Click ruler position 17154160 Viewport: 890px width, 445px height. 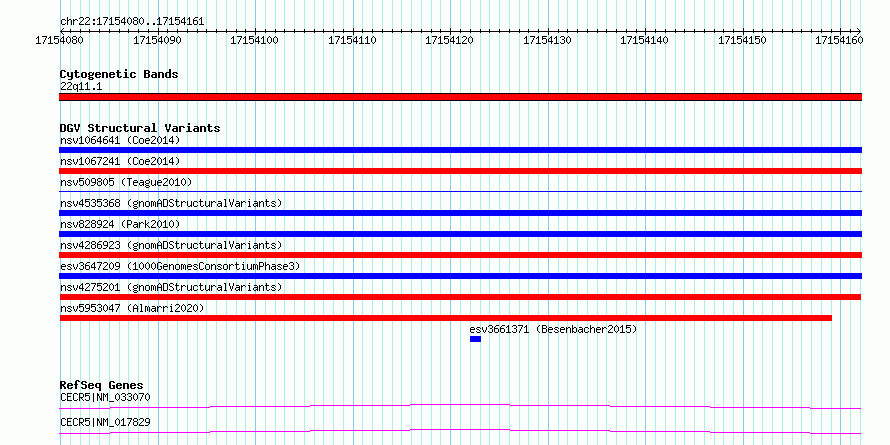click(840, 40)
